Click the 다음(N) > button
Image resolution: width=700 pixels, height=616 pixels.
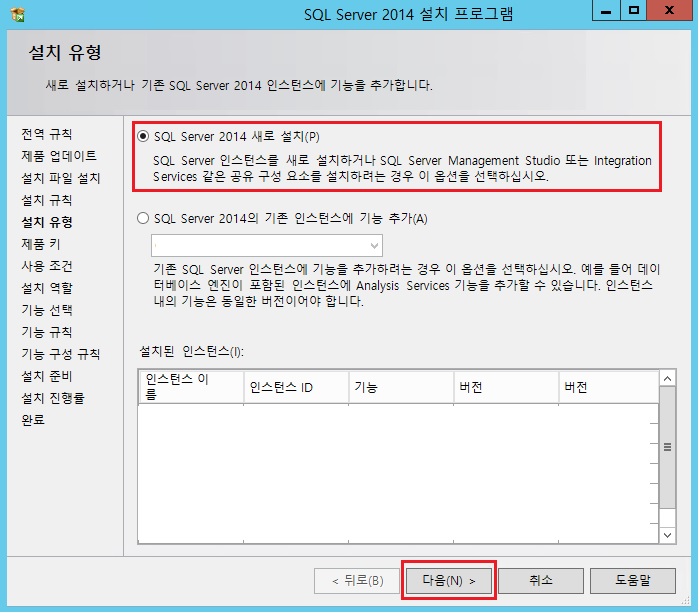pyautogui.click(x=449, y=581)
